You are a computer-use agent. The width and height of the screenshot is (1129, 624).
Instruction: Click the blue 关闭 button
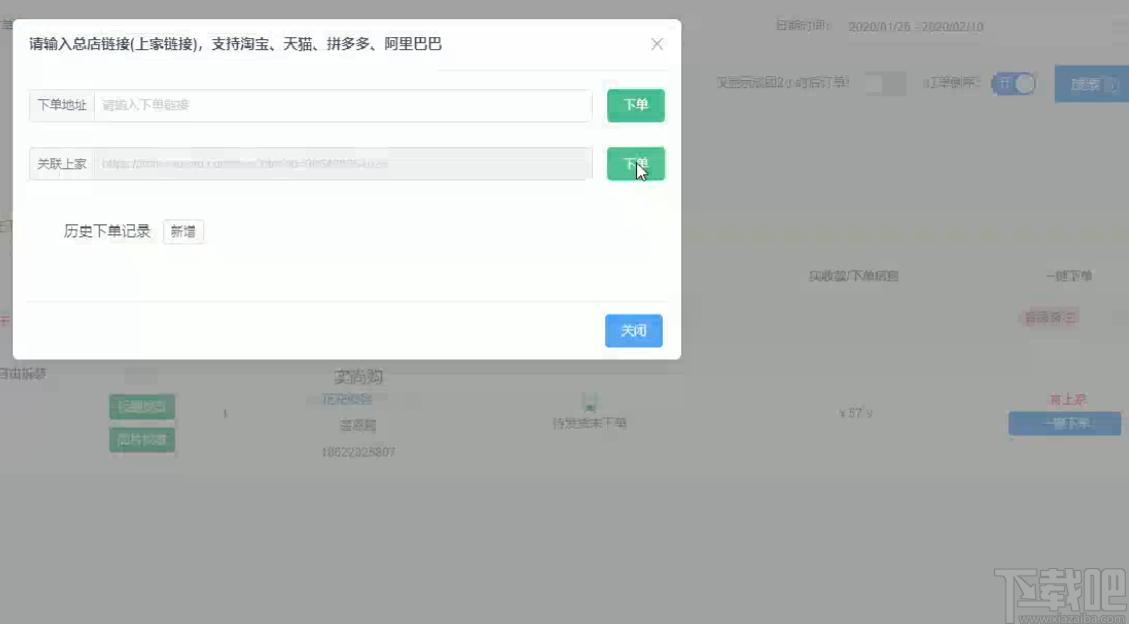pyautogui.click(x=634, y=330)
